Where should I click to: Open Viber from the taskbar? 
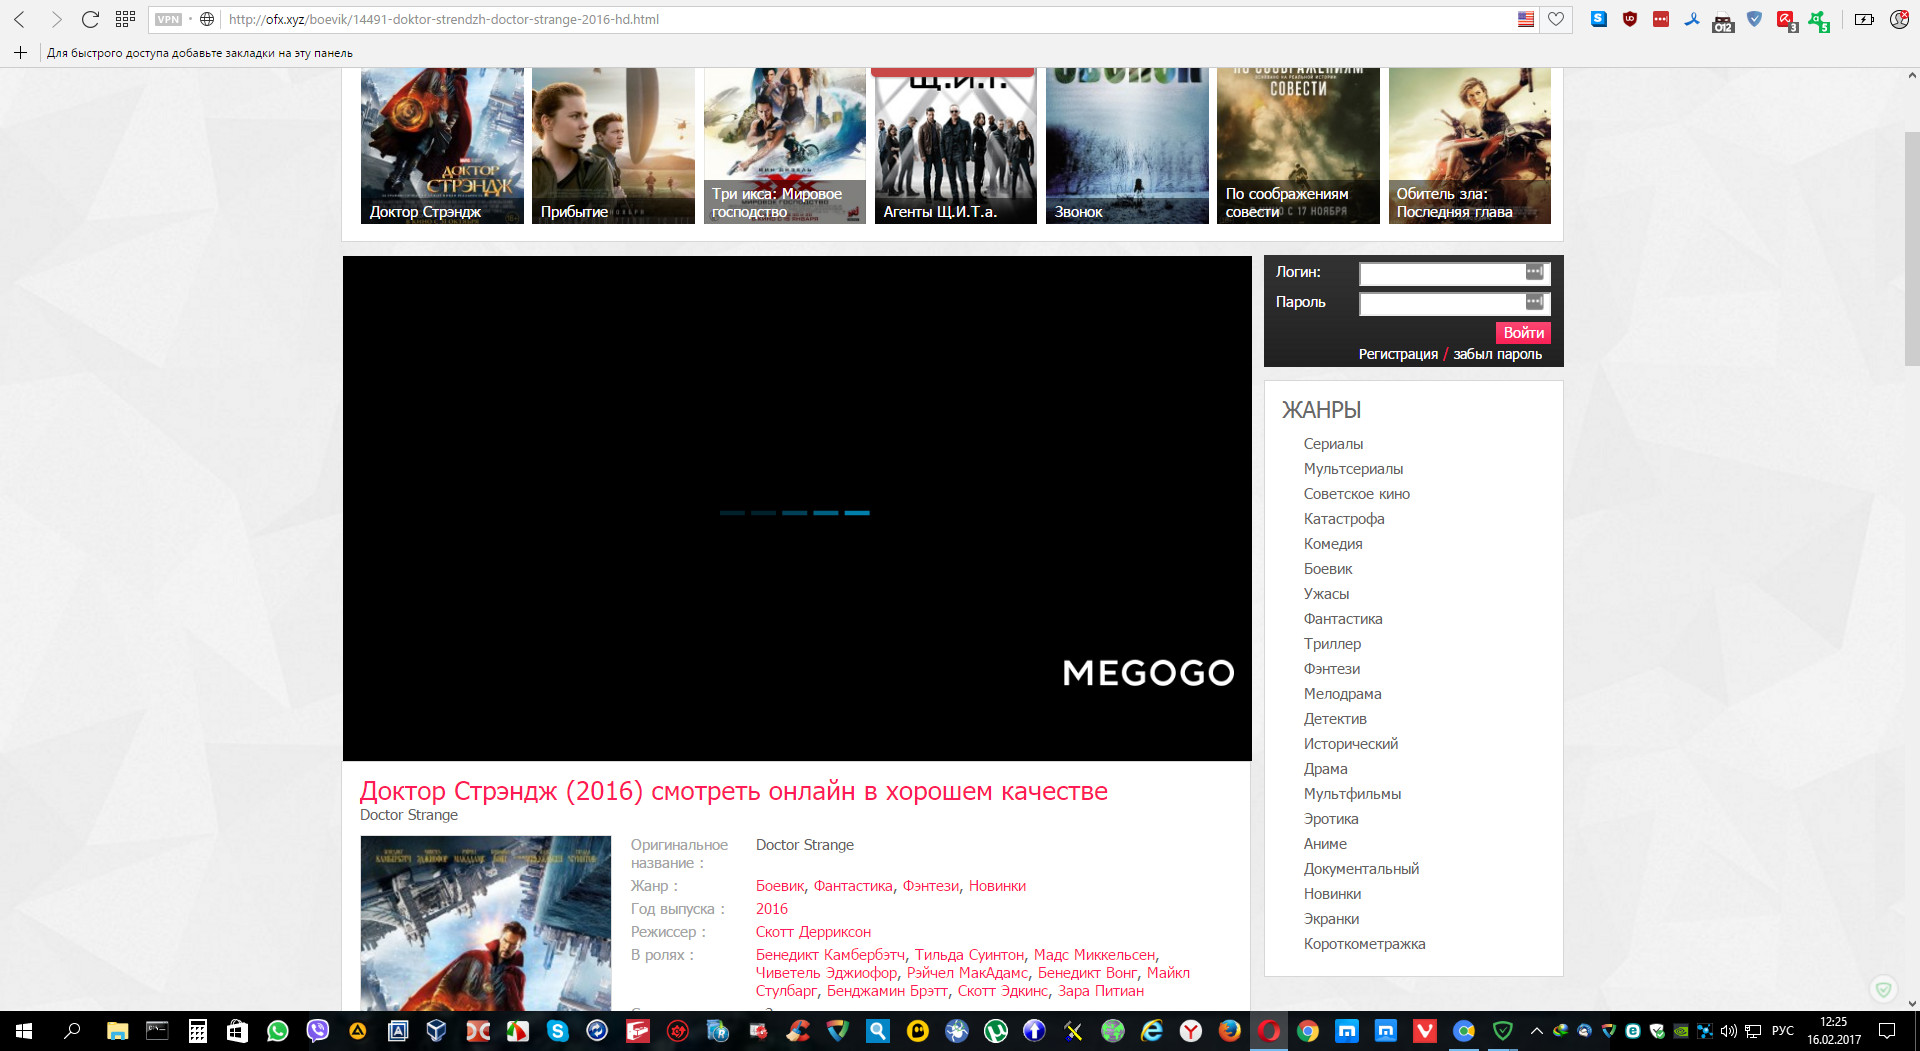[317, 1031]
